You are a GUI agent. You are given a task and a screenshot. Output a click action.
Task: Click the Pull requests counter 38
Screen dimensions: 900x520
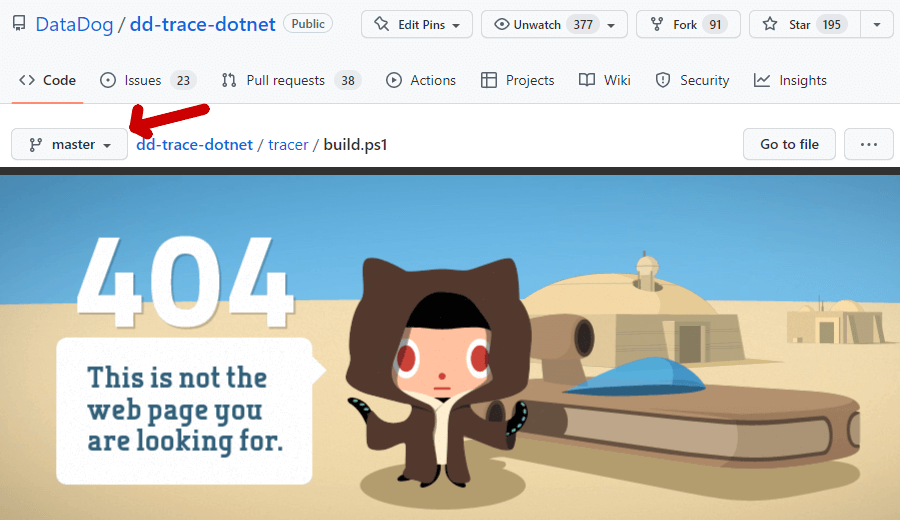[x=348, y=81]
